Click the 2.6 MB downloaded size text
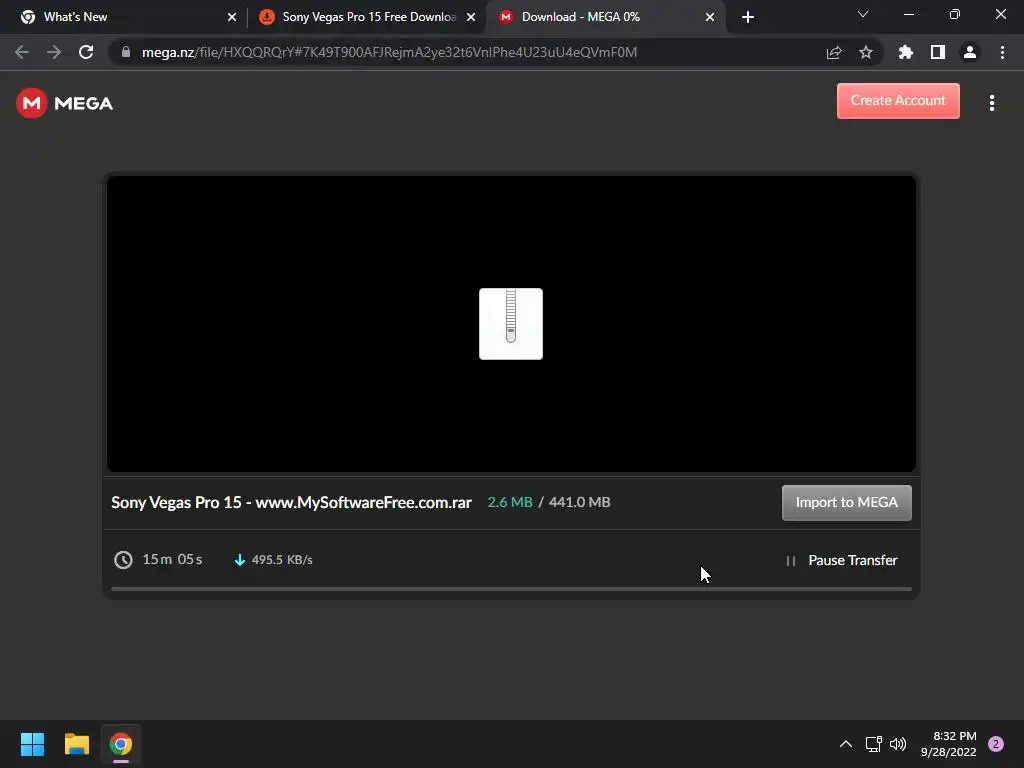The image size is (1024, 768). 510,502
